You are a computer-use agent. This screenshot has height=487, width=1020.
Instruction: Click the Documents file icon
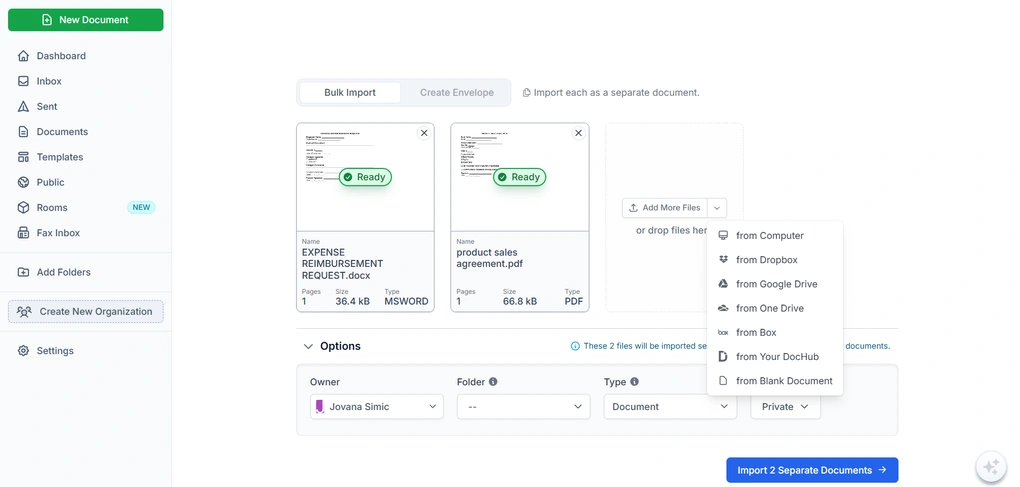[x=23, y=132]
